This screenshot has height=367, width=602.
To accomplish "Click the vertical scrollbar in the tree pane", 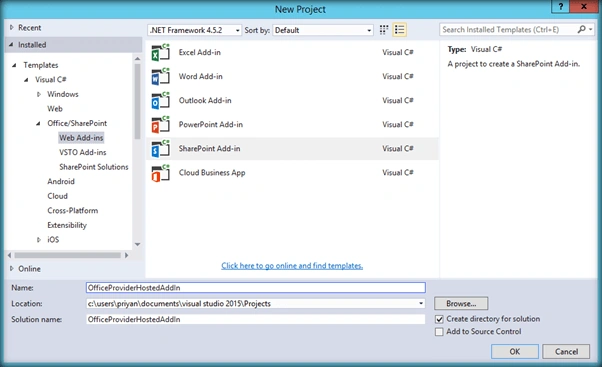I will [x=137, y=102].
